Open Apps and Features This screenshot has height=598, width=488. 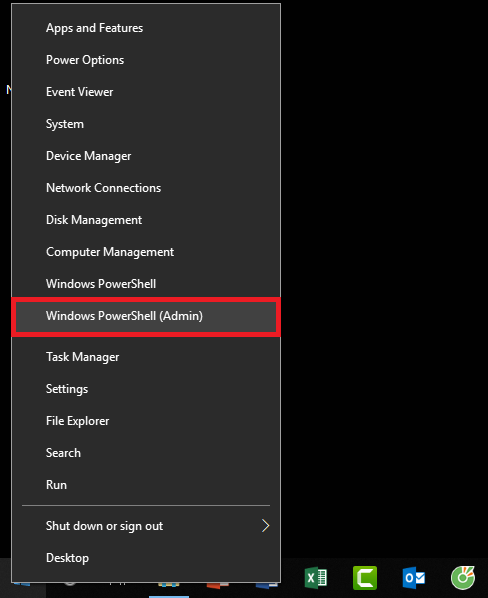pos(146,28)
